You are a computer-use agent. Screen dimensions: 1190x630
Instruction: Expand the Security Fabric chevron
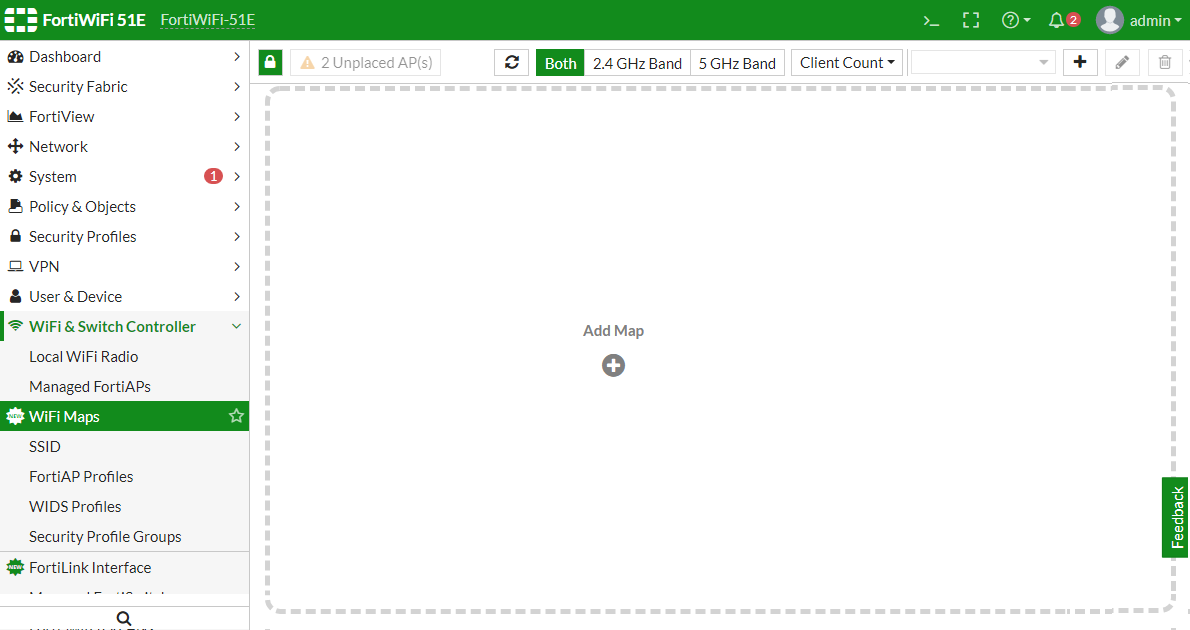pos(237,87)
